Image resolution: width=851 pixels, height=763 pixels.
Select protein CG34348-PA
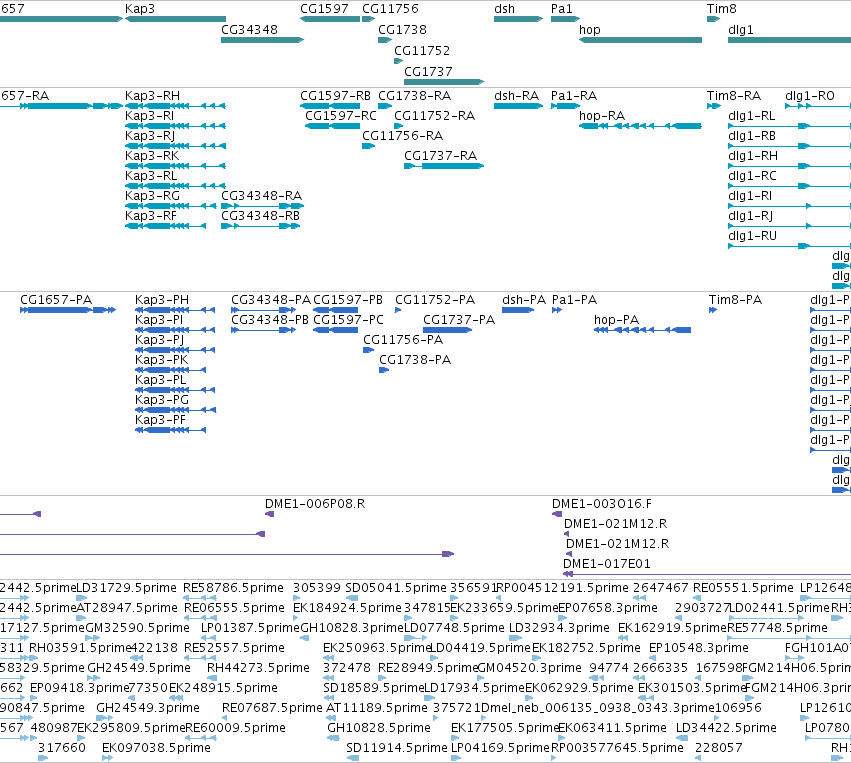pos(264,310)
